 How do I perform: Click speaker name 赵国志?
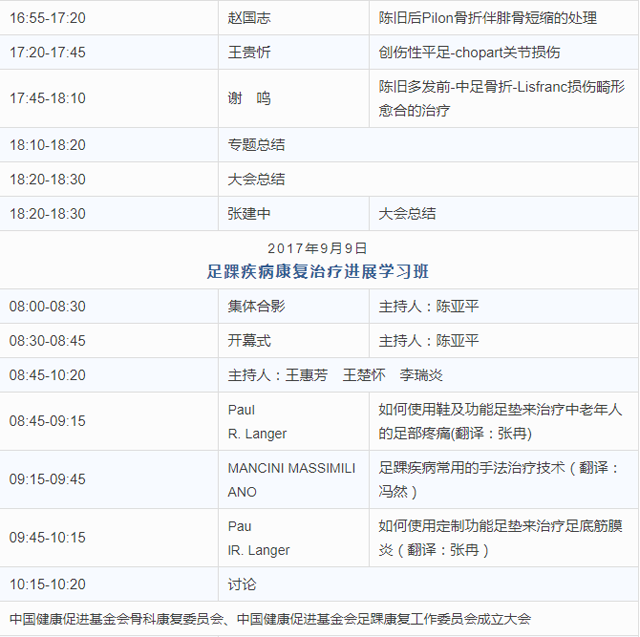[250, 18]
